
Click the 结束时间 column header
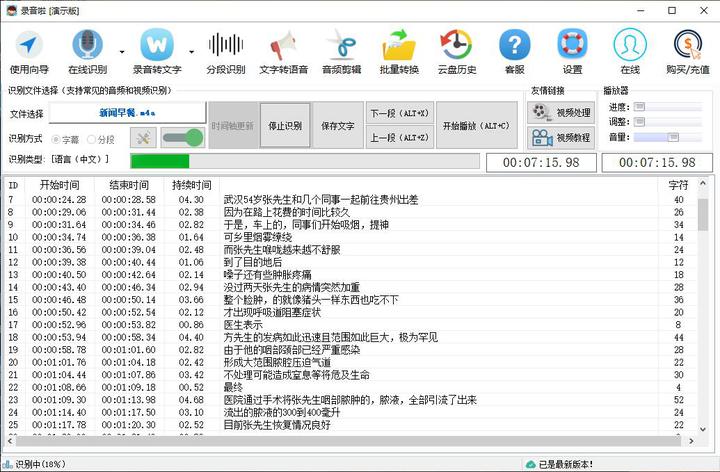point(129,185)
